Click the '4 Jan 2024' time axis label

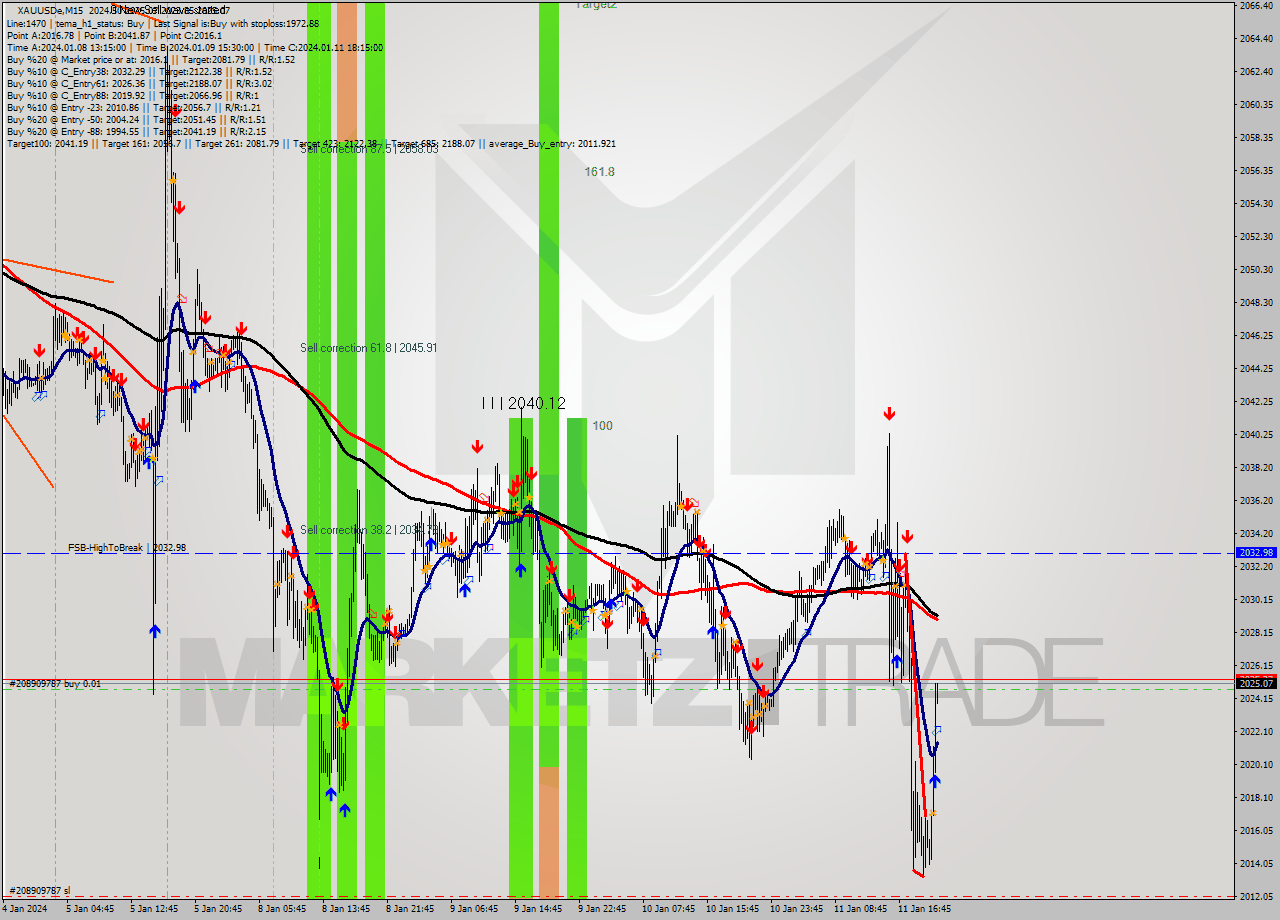[25, 909]
